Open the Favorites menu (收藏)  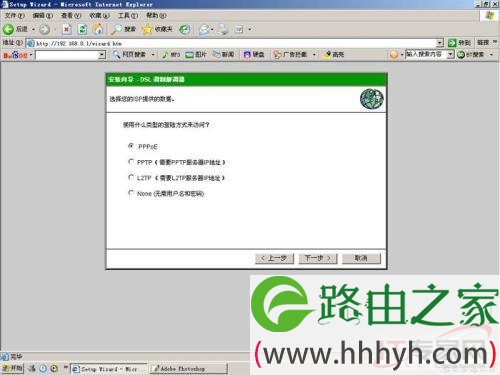pos(99,16)
